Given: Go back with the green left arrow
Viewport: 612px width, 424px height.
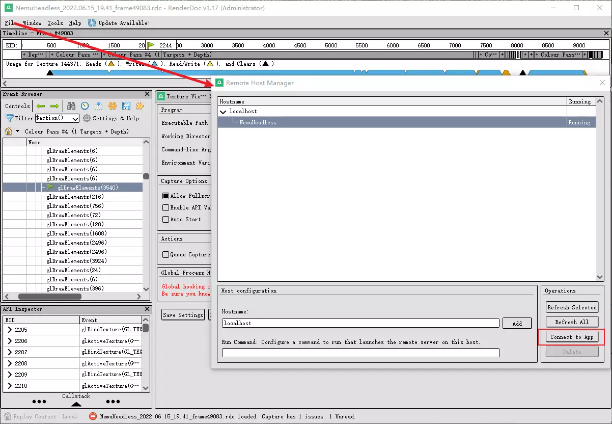Looking at the screenshot, I should pyautogui.click(x=41, y=106).
